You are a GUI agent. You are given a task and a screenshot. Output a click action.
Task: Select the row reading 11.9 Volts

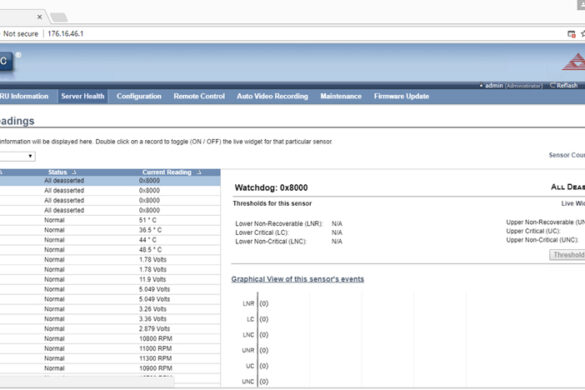pos(110,280)
